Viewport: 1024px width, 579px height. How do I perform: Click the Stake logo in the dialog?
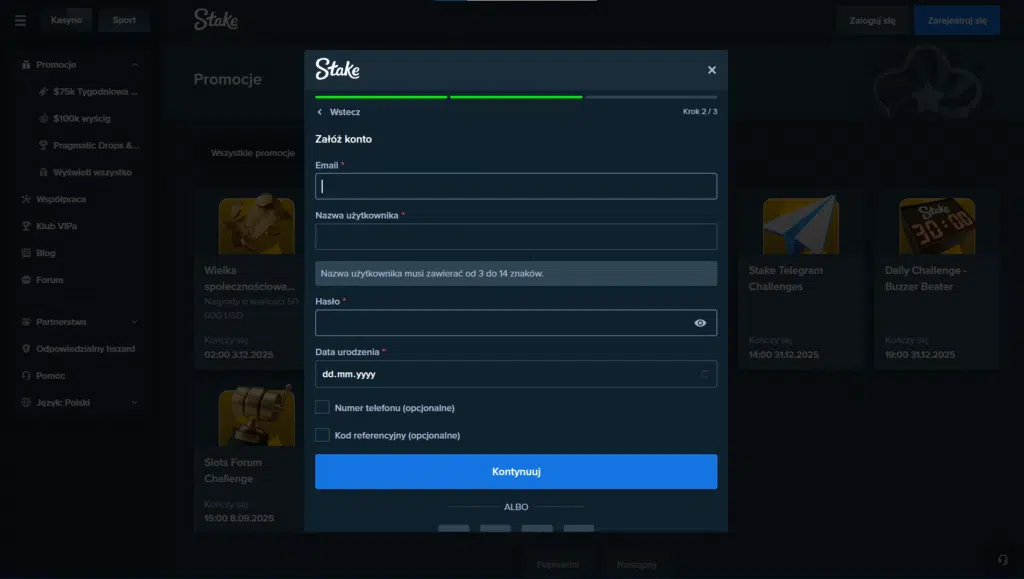point(338,69)
